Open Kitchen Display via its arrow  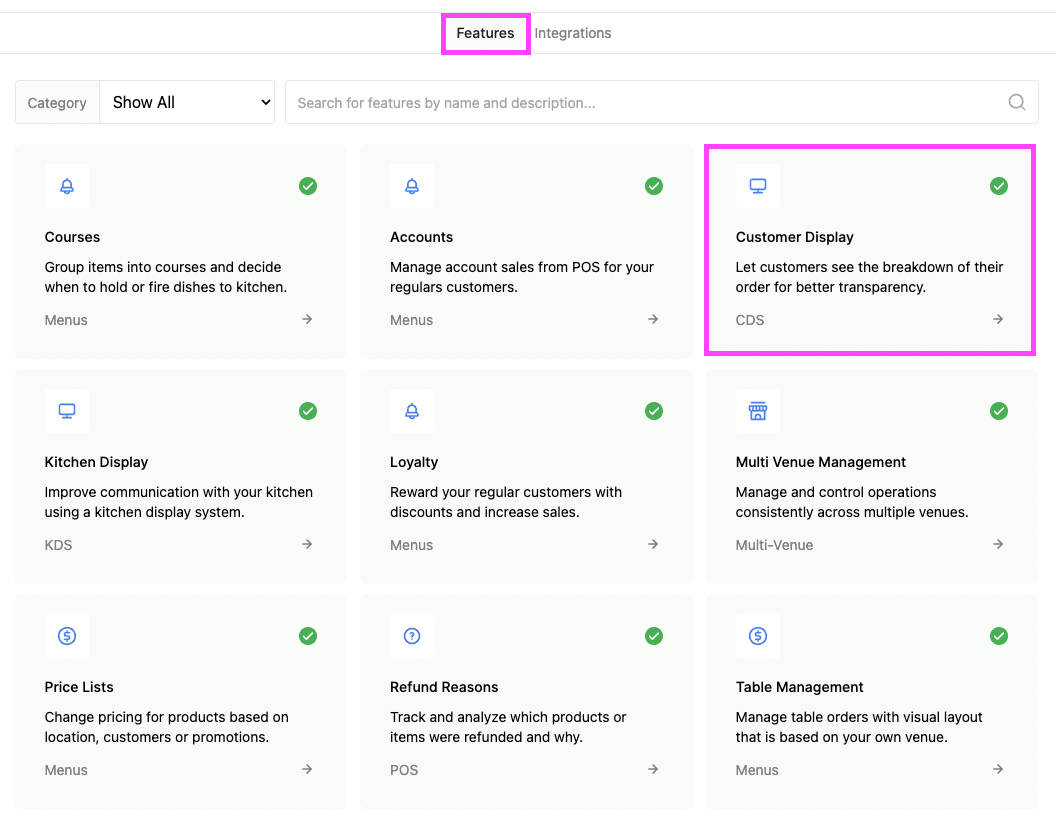coord(307,544)
